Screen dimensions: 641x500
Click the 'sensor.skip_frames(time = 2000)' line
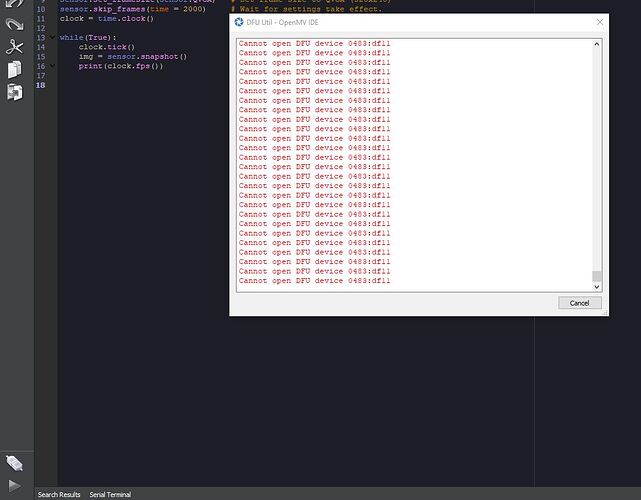tap(133, 9)
